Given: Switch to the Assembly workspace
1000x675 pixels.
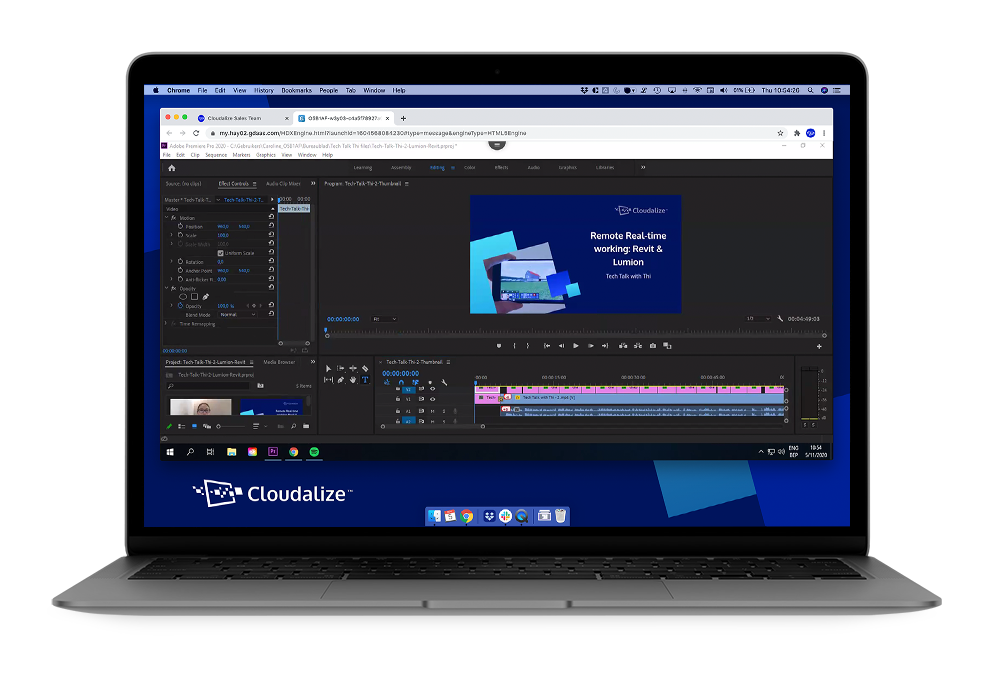Looking at the screenshot, I should click(401, 168).
